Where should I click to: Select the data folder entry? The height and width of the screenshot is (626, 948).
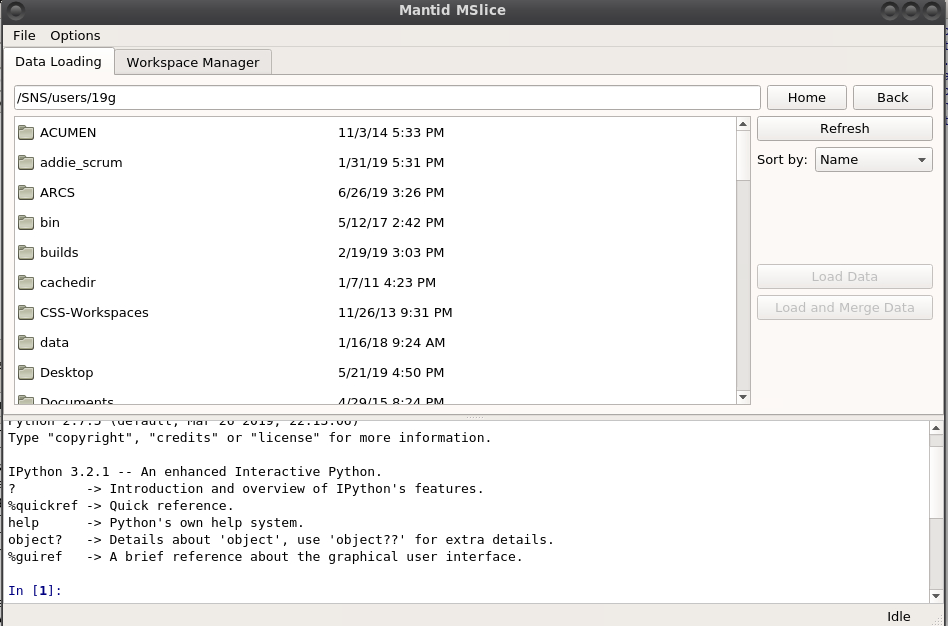point(54,342)
